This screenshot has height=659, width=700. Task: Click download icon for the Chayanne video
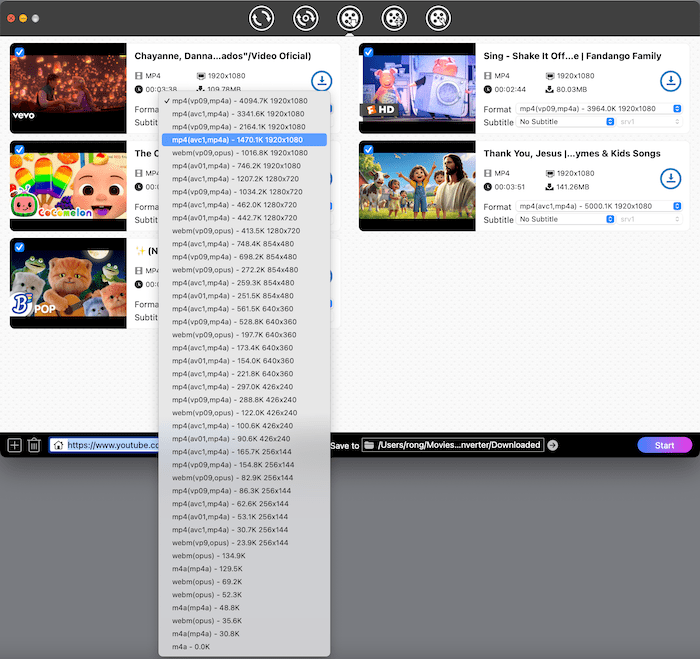(322, 81)
